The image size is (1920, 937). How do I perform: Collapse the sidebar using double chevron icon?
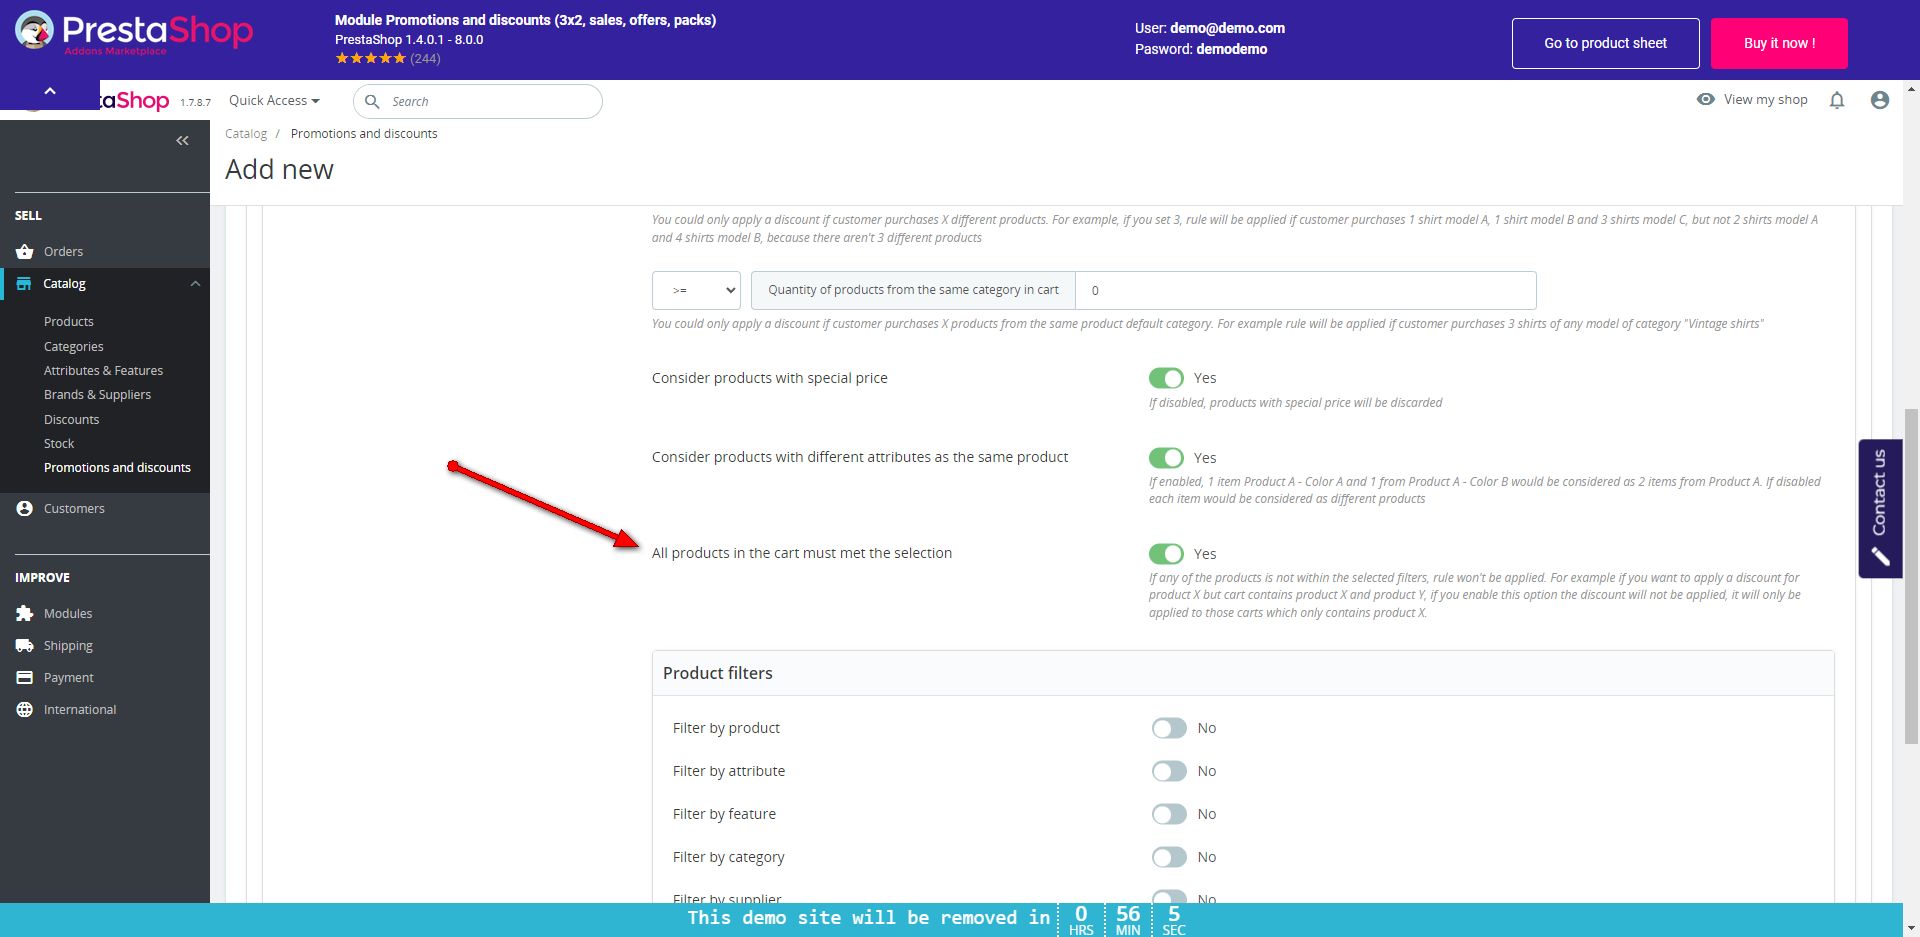pyautogui.click(x=182, y=141)
